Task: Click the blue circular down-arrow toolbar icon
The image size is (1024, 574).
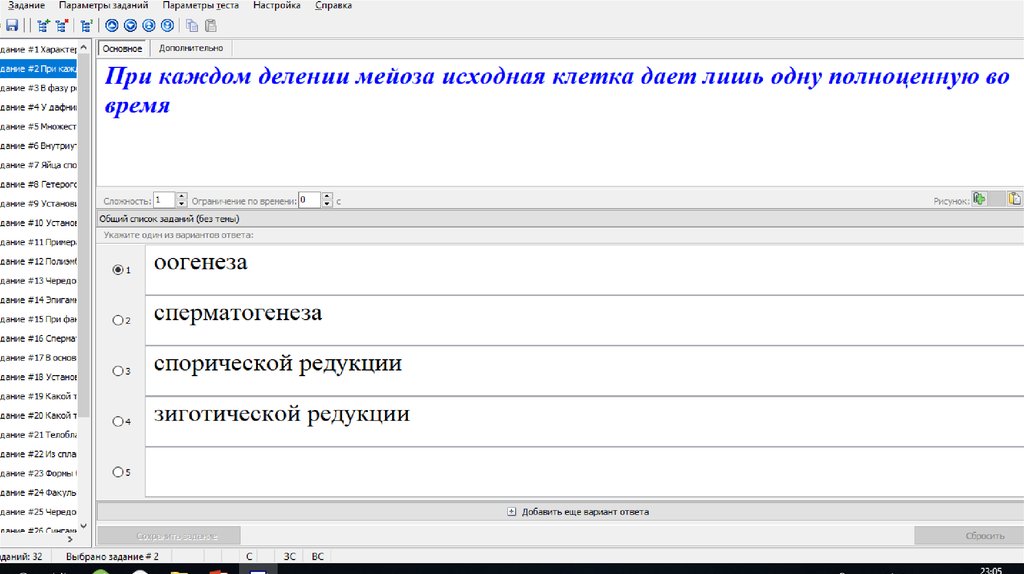Action: [130, 26]
